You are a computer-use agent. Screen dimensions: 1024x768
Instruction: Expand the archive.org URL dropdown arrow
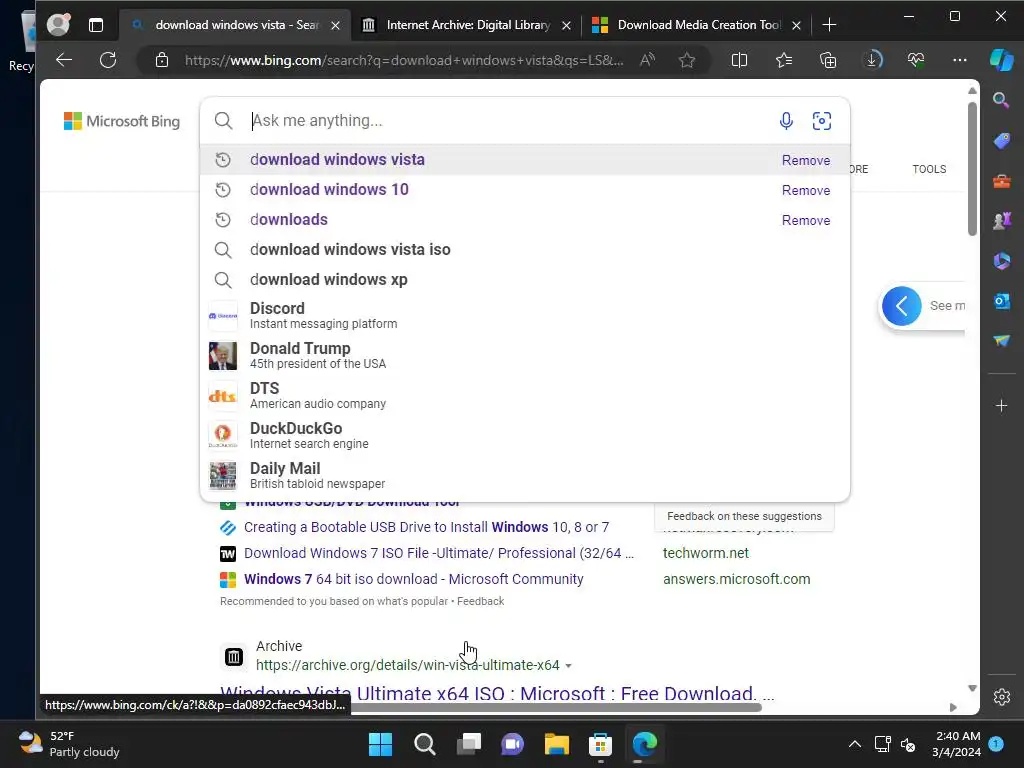(568, 666)
